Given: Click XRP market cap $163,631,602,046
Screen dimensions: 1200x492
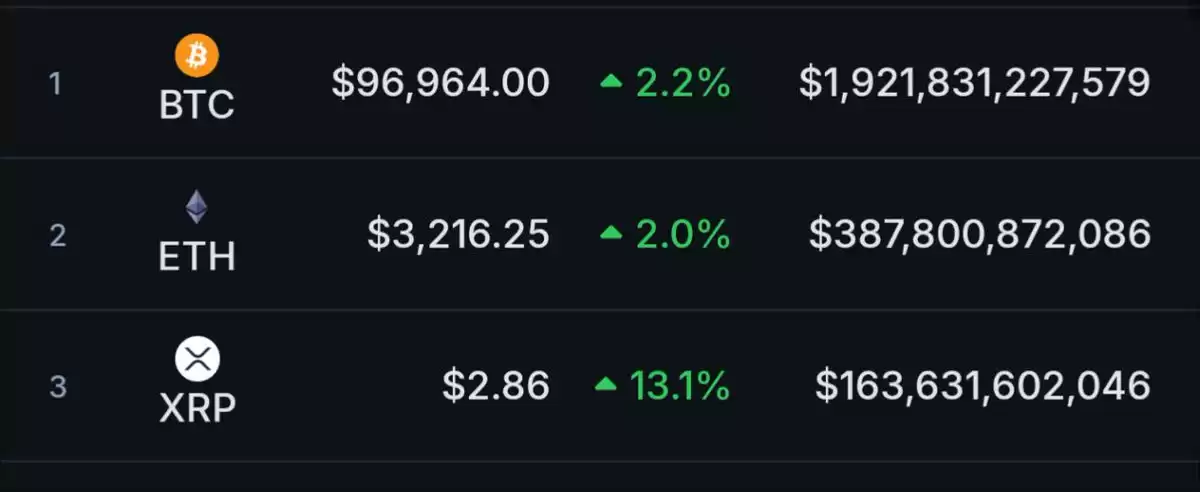Looking at the screenshot, I should (983, 385).
